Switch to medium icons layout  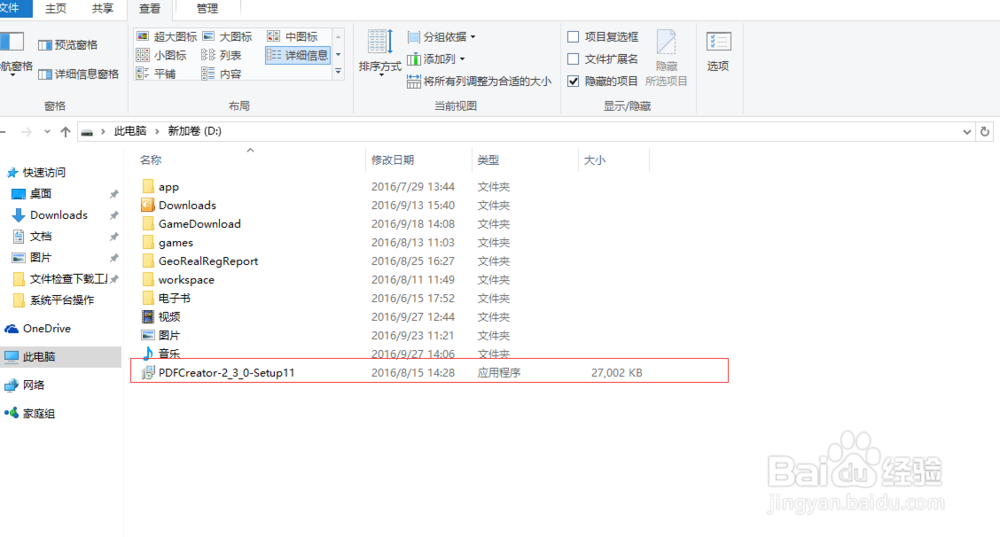(x=293, y=36)
